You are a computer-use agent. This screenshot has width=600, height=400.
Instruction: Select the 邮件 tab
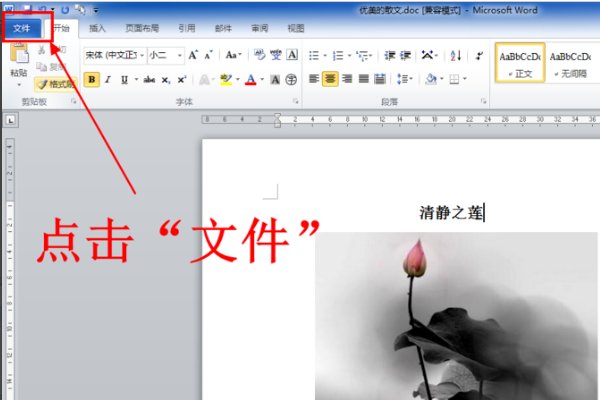point(223,28)
